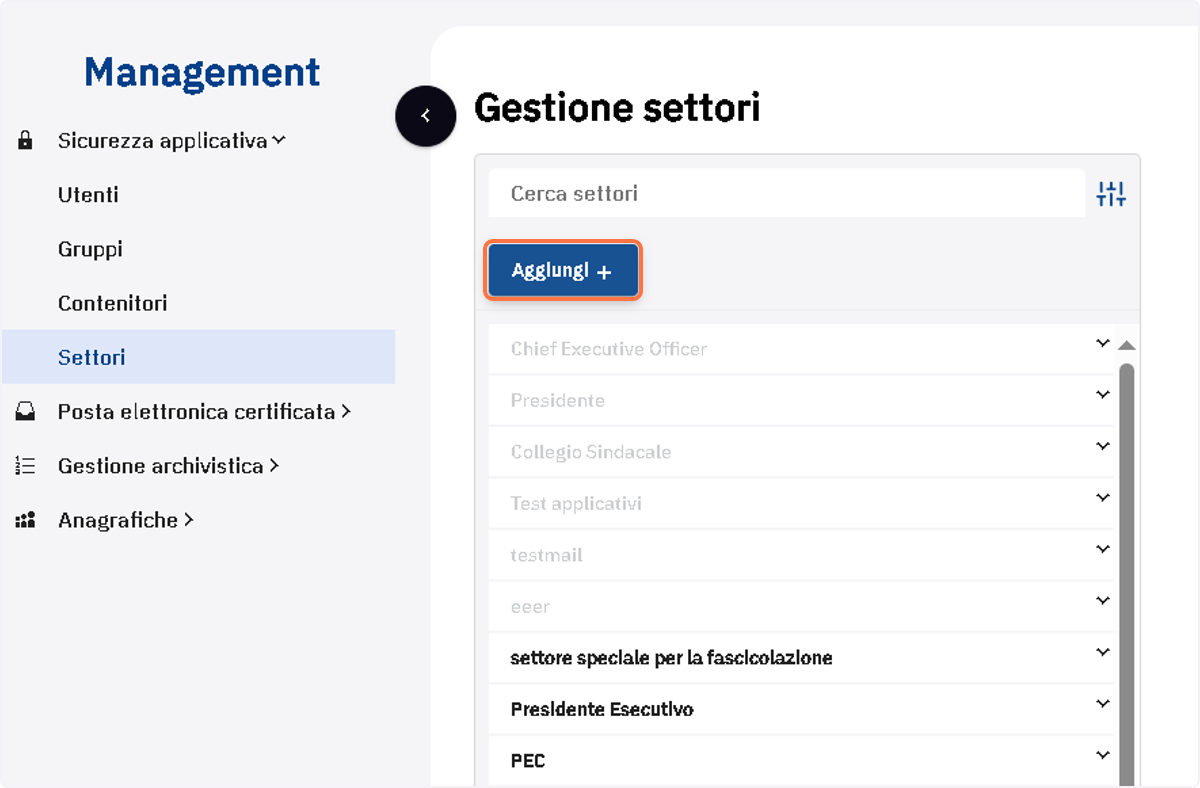Select the Chief Executive Officer sector text
This screenshot has width=1200, height=788.
click(608, 349)
